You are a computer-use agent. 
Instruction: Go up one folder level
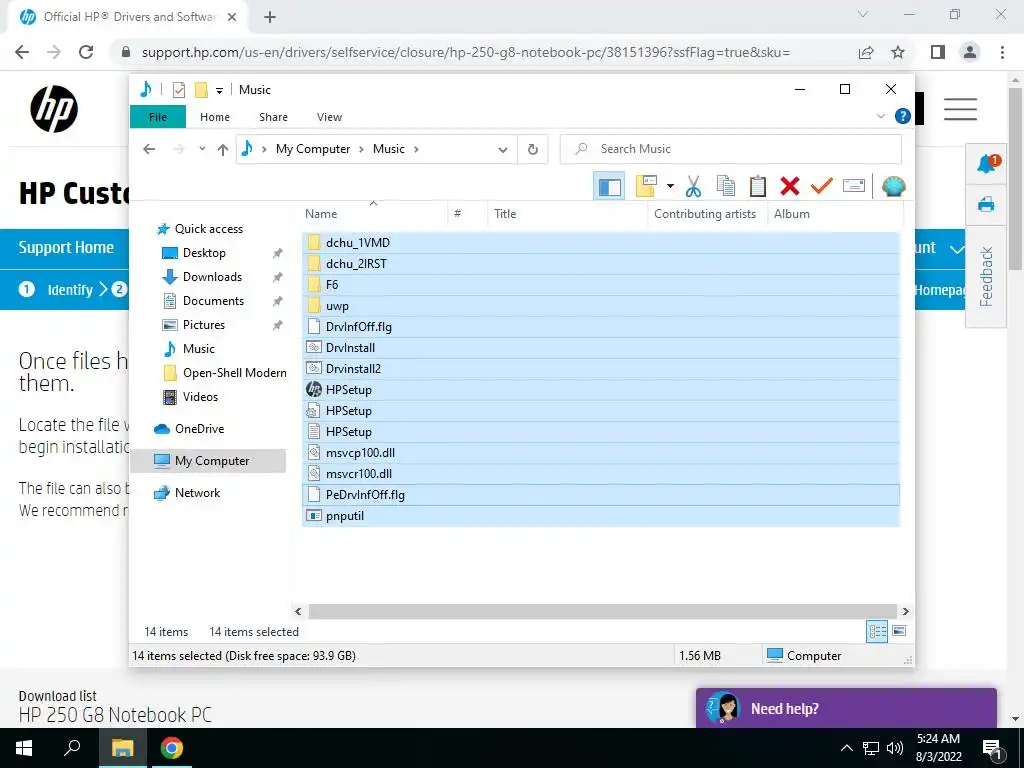223,150
